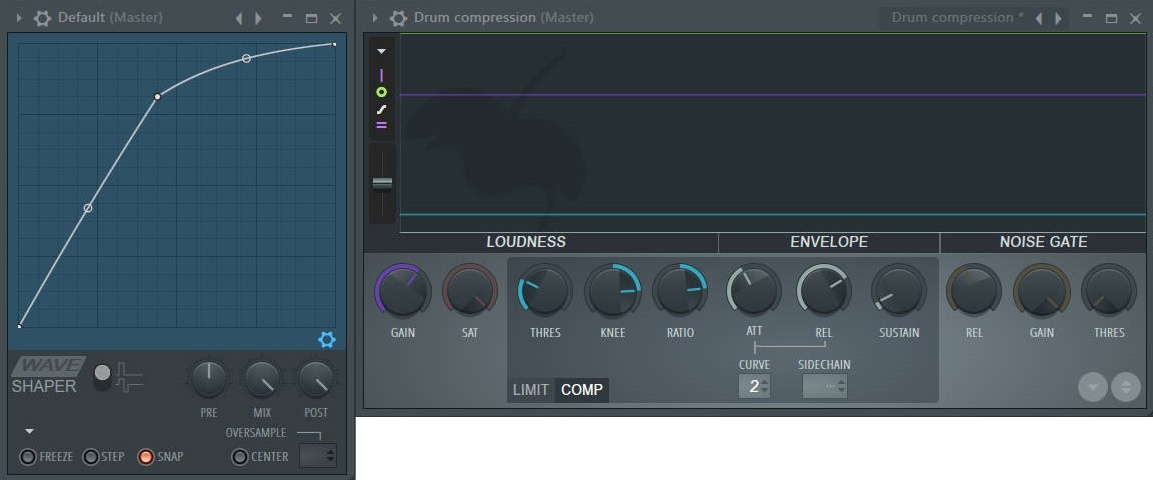Toggle the STEP option

(x=90, y=456)
